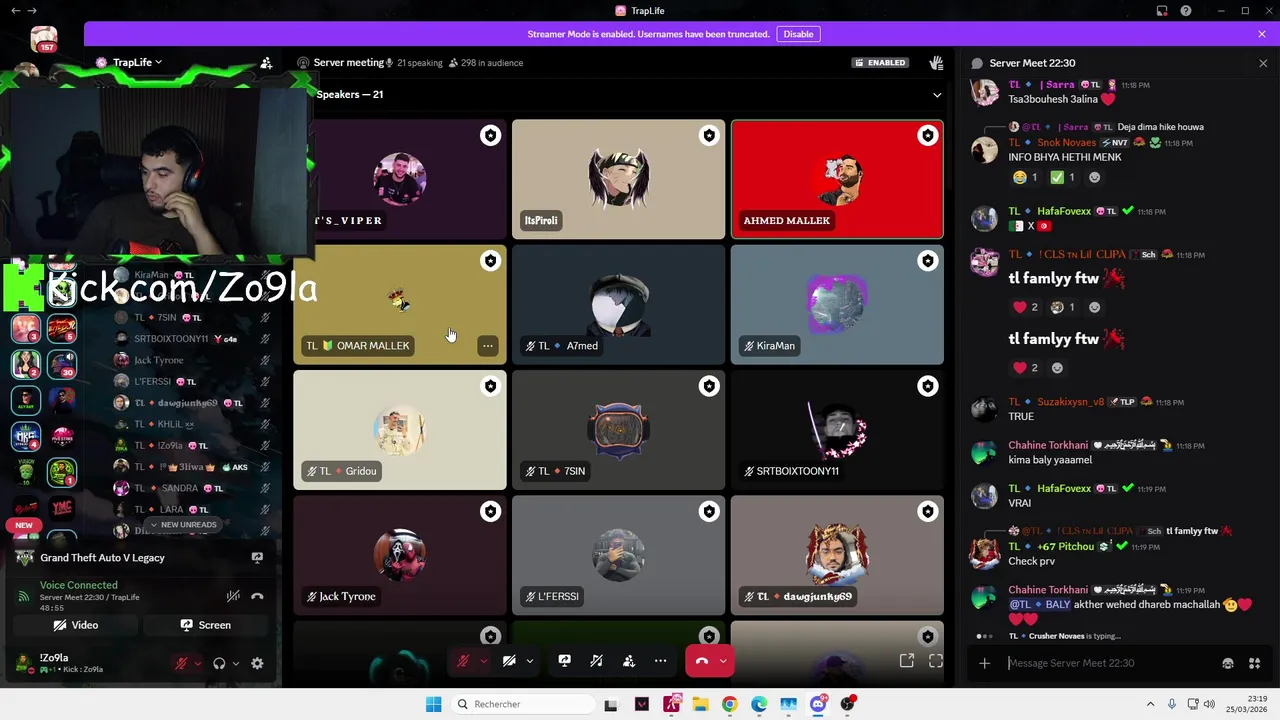Screen dimensions: 1280x720
Task: Open the Discord help question-mark icon
Action: click(1186, 11)
